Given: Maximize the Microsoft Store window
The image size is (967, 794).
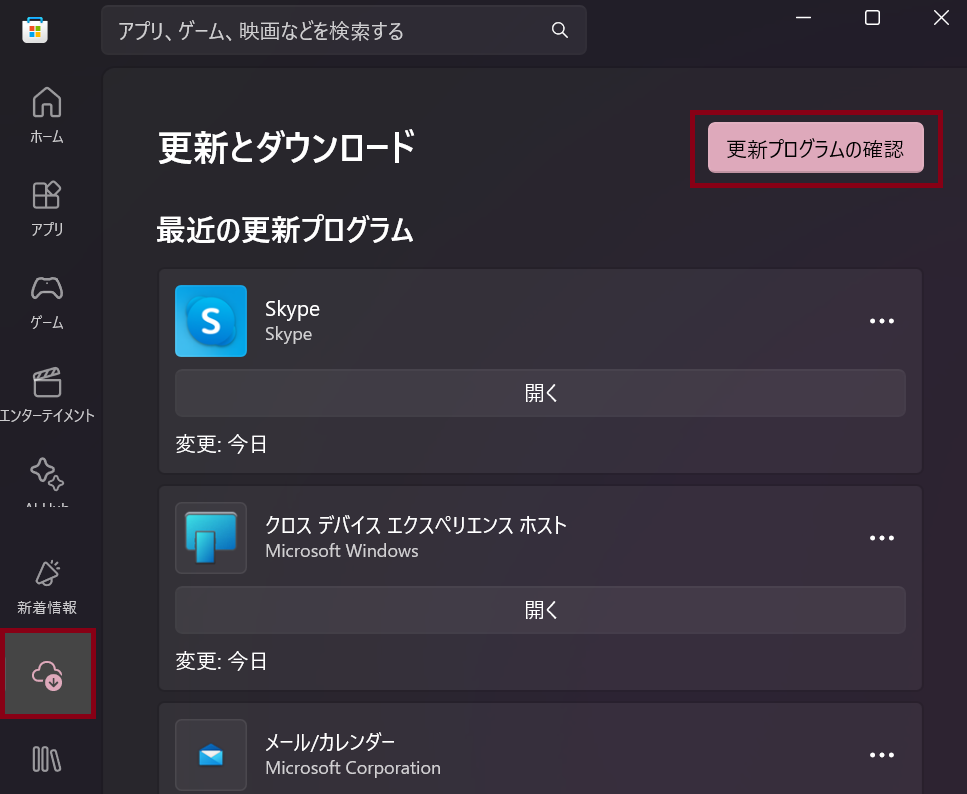Looking at the screenshot, I should point(872,18).
